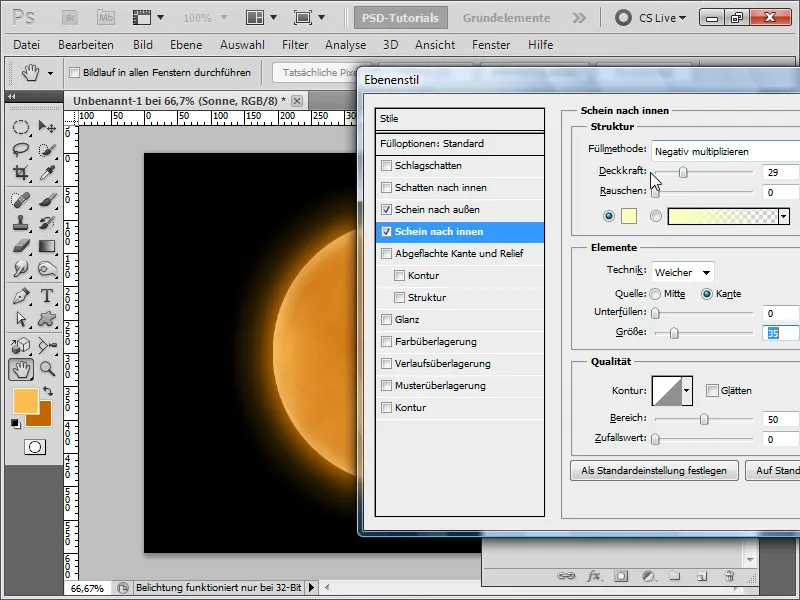Select the Eraser tool
The height and width of the screenshot is (600, 800).
click(20, 246)
